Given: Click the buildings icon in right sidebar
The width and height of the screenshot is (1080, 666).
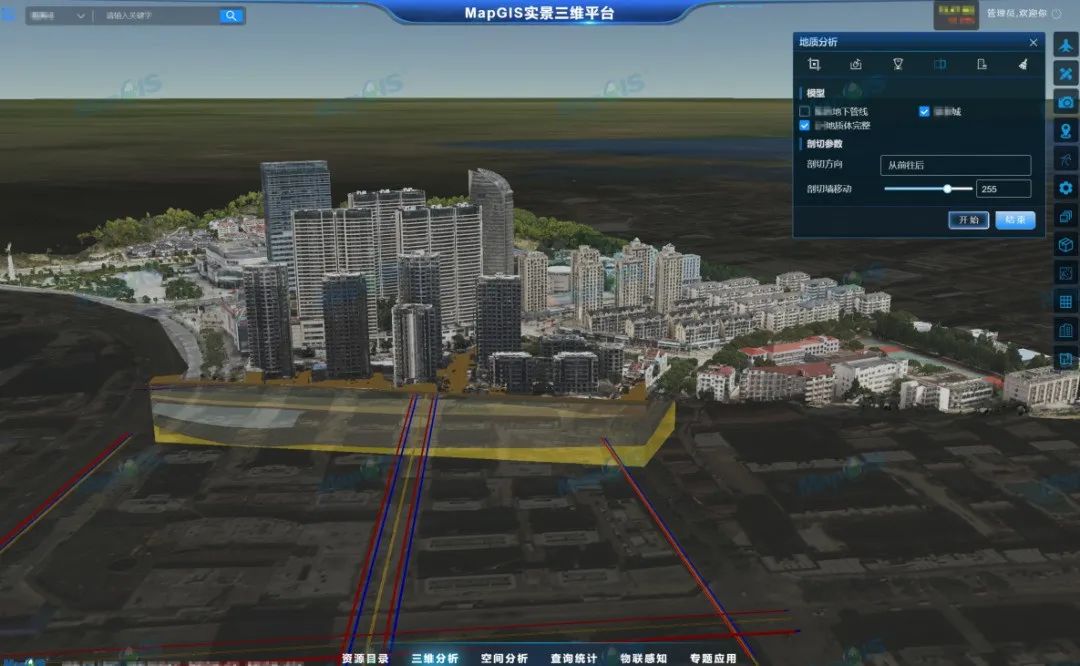Looking at the screenshot, I should tap(1066, 330).
